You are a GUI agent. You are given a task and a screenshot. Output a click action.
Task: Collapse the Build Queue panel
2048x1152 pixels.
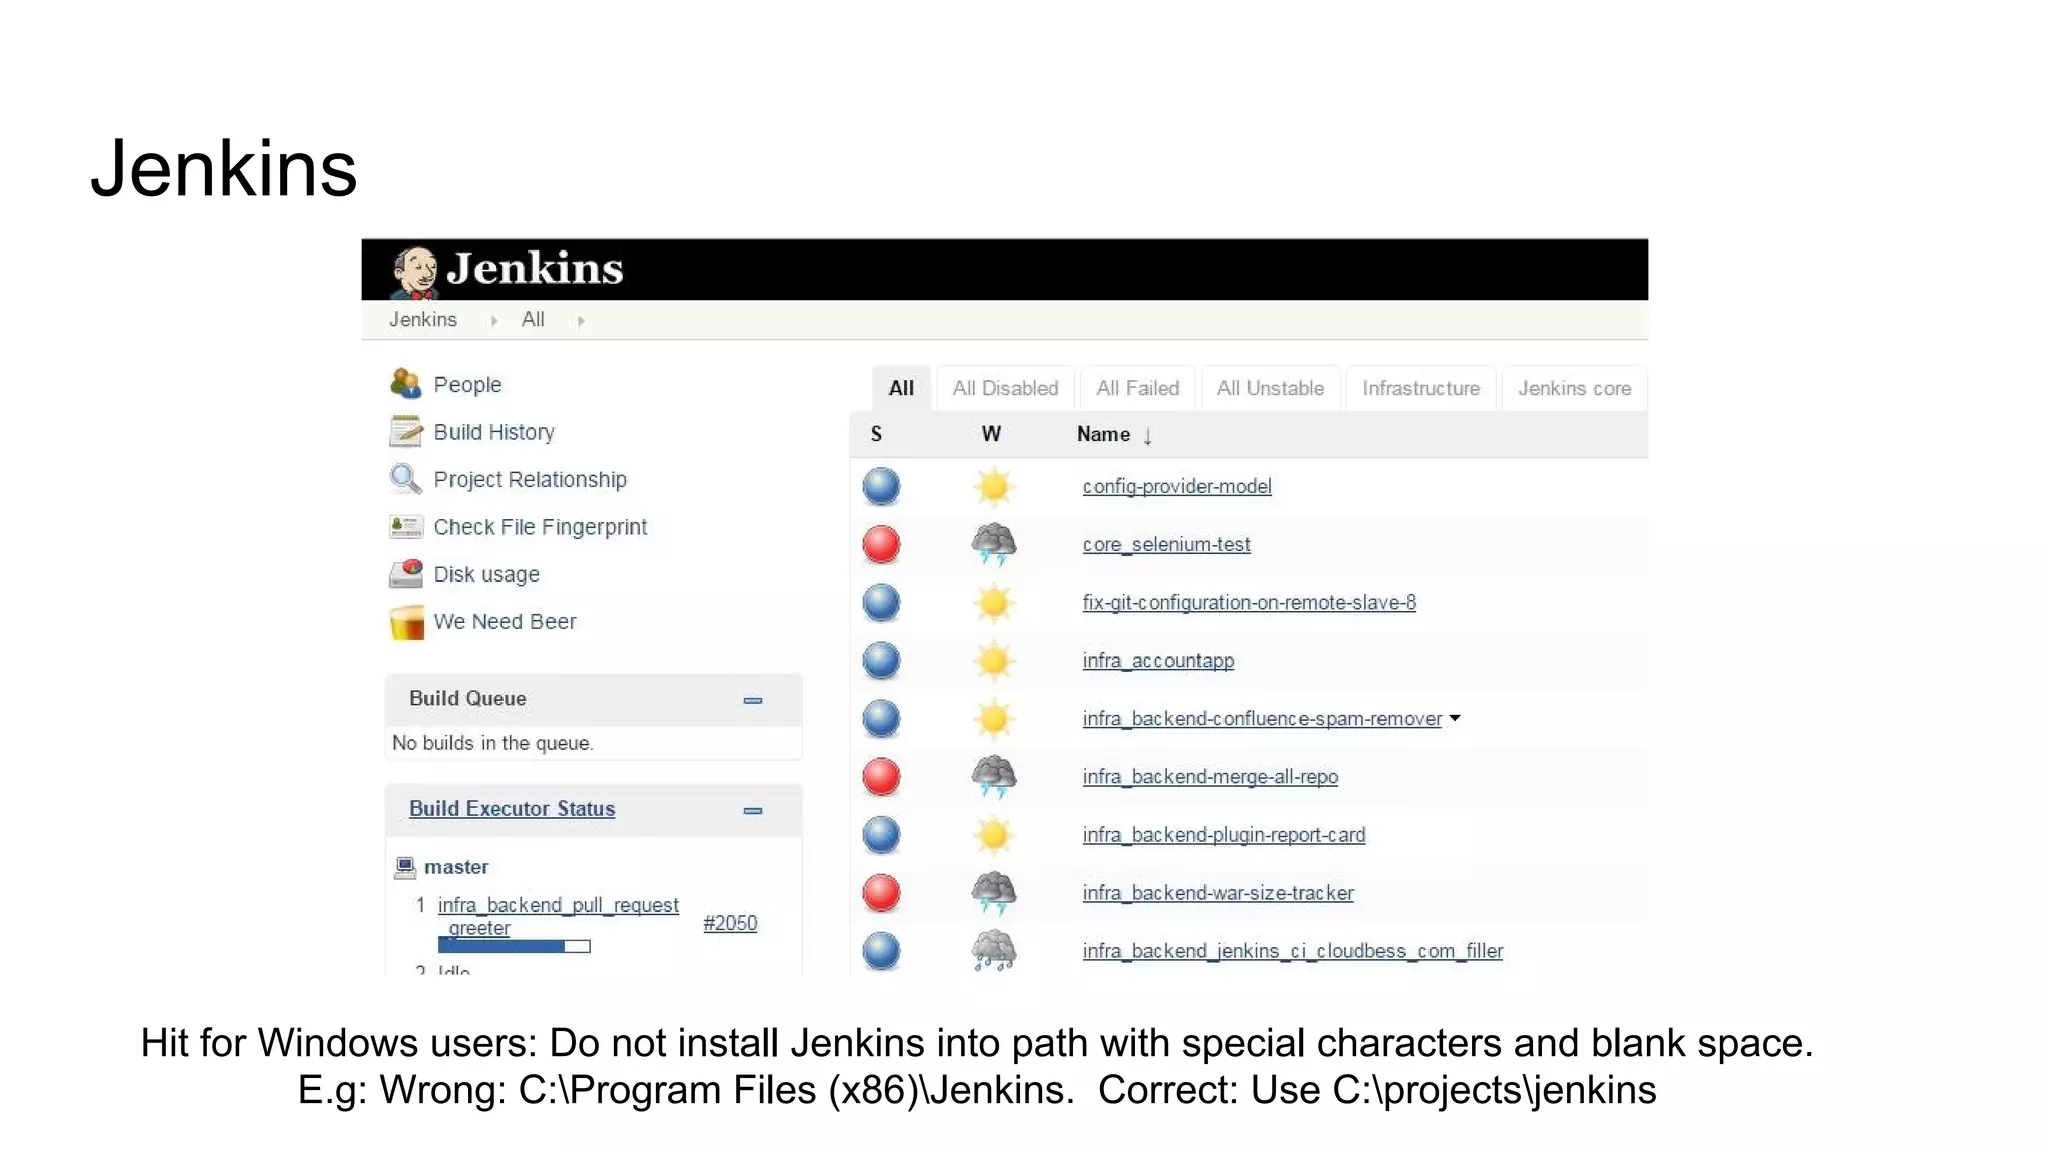(753, 700)
